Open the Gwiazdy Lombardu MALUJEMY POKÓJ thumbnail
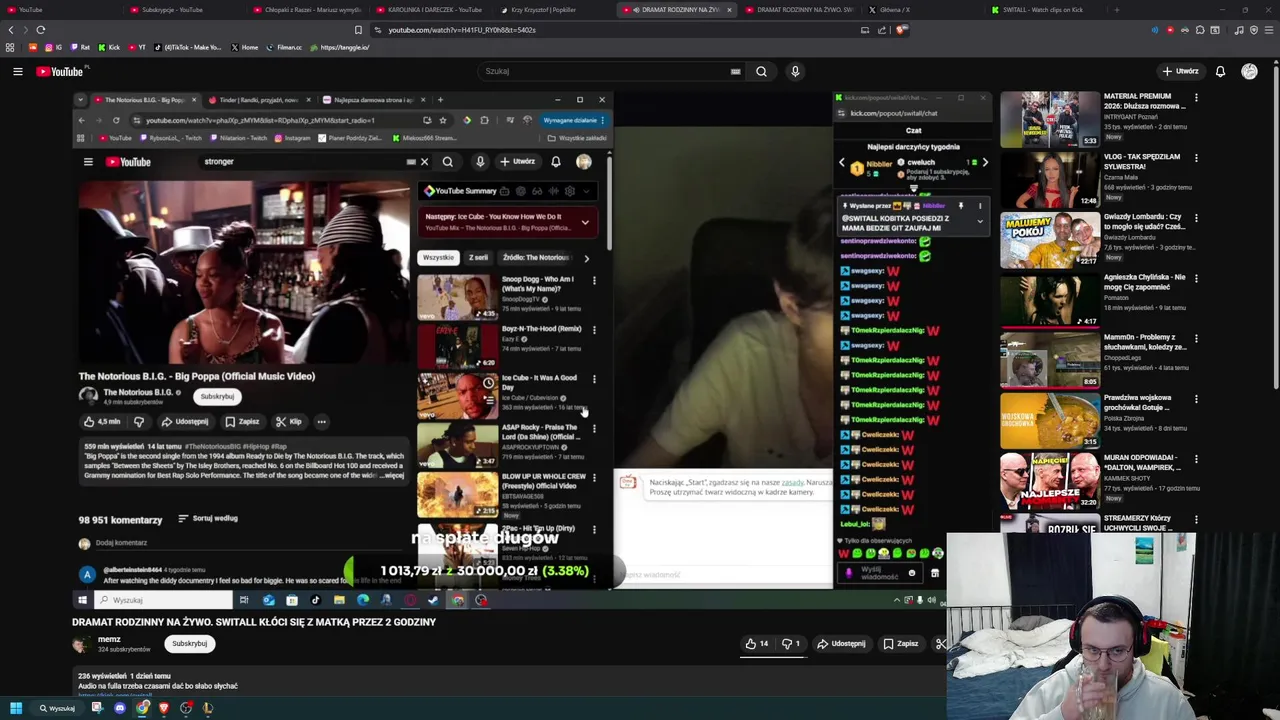 click(x=1050, y=240)
